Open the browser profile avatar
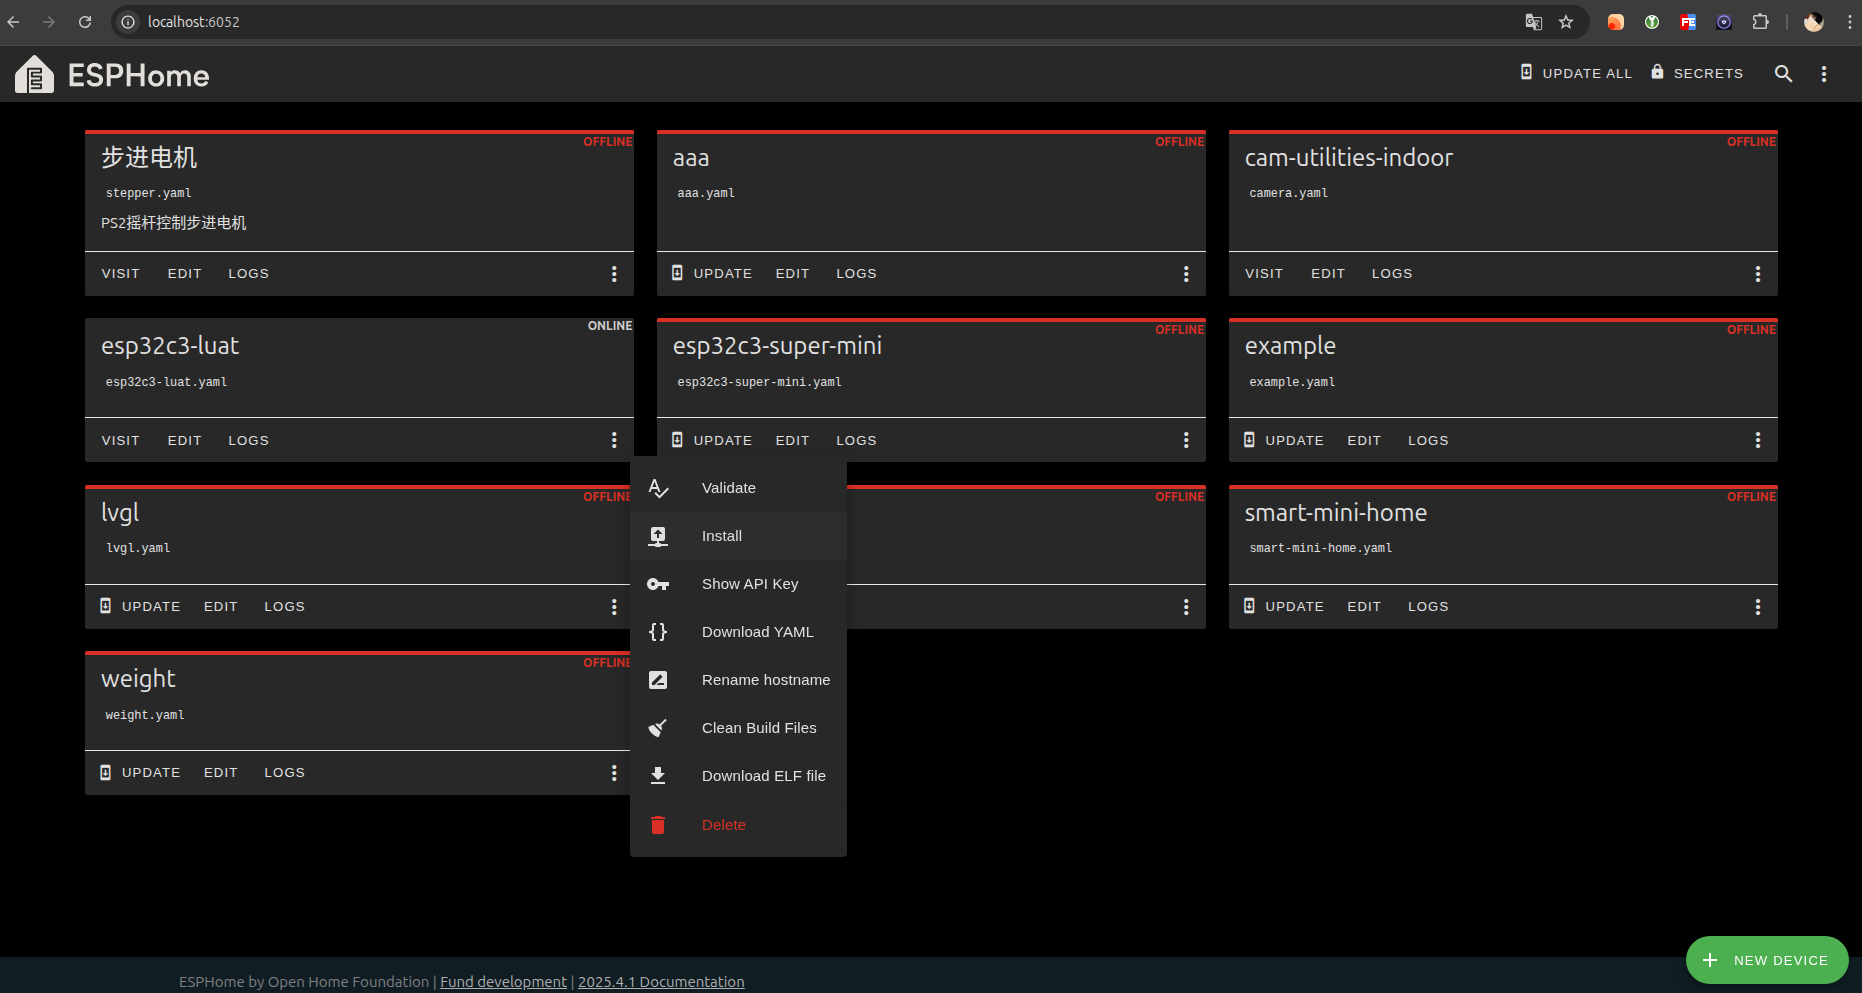Viewport: 1862px width, 993px height. pos(1814,22)
